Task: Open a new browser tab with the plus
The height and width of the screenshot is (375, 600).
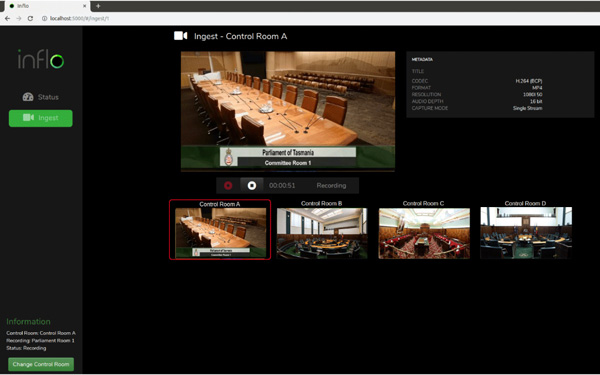Action: (98, 6)
